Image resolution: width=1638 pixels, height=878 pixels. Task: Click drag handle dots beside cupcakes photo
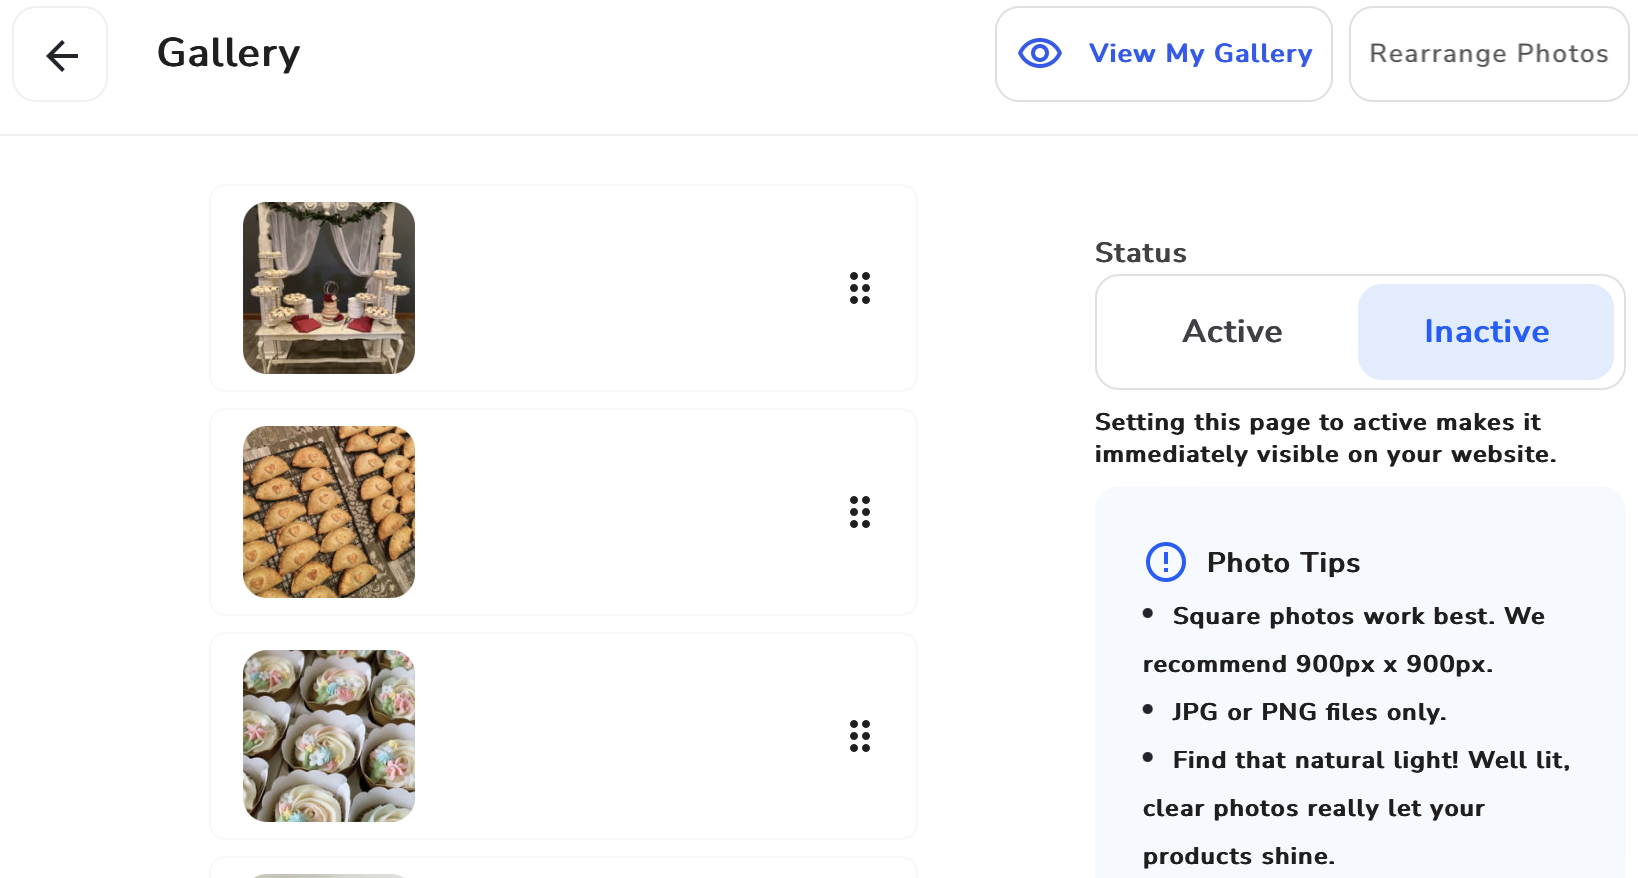click(x=860, y=736)
